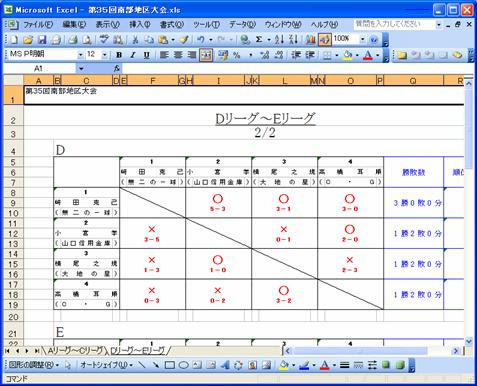477x386 pixels.
Task: Open the Insert menu
Action: point(140,24)
